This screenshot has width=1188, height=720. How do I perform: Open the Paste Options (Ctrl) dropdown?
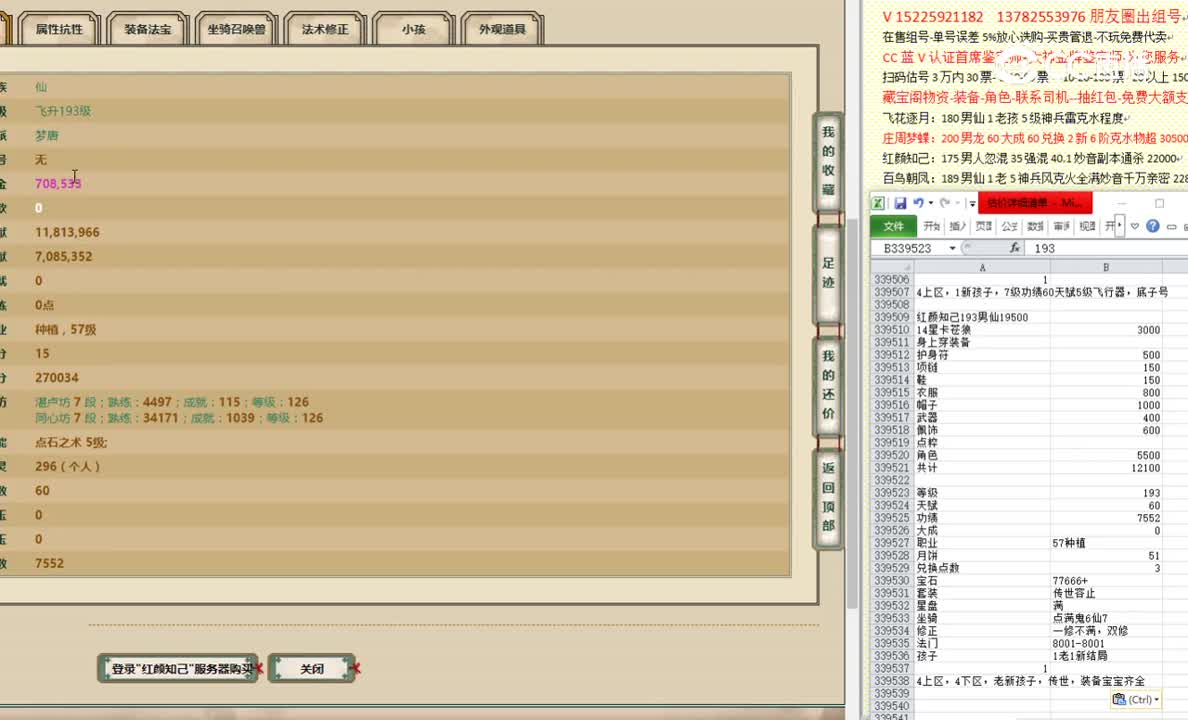[x=1138, y=700]
